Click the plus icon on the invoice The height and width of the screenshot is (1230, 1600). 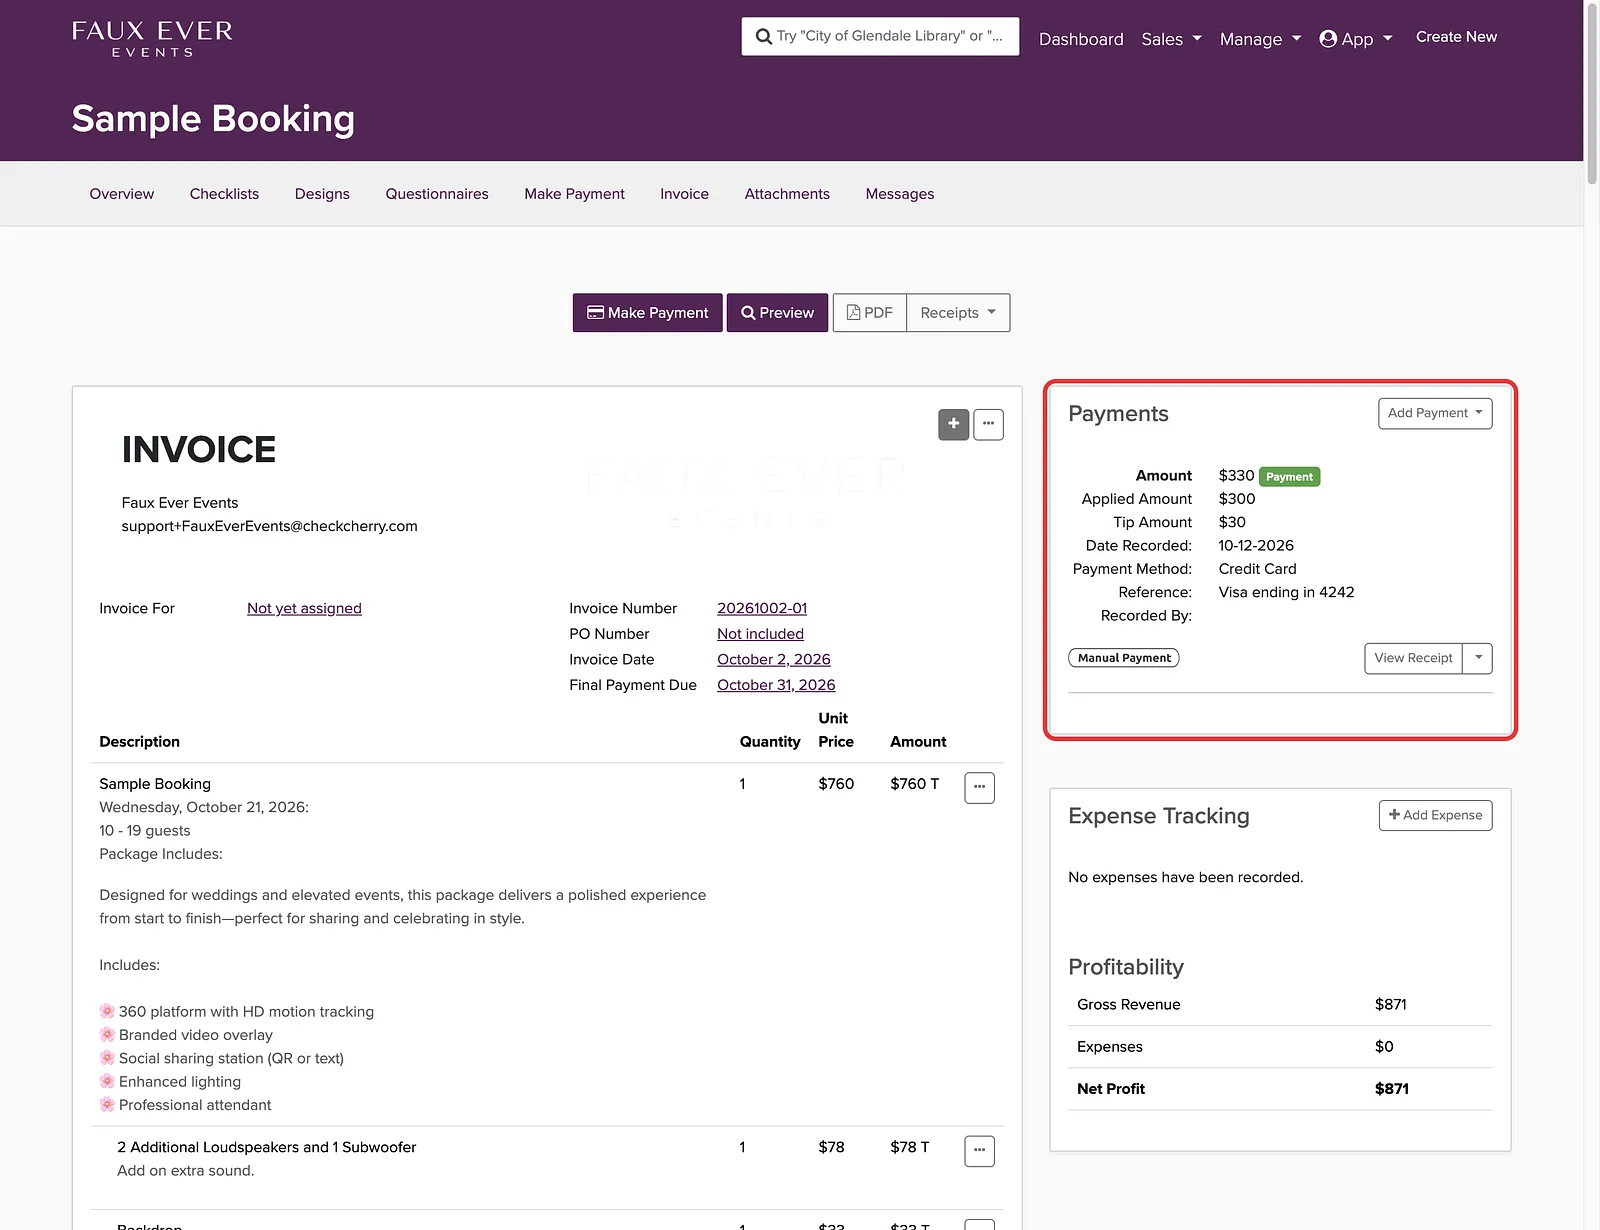tap(953, 424)
